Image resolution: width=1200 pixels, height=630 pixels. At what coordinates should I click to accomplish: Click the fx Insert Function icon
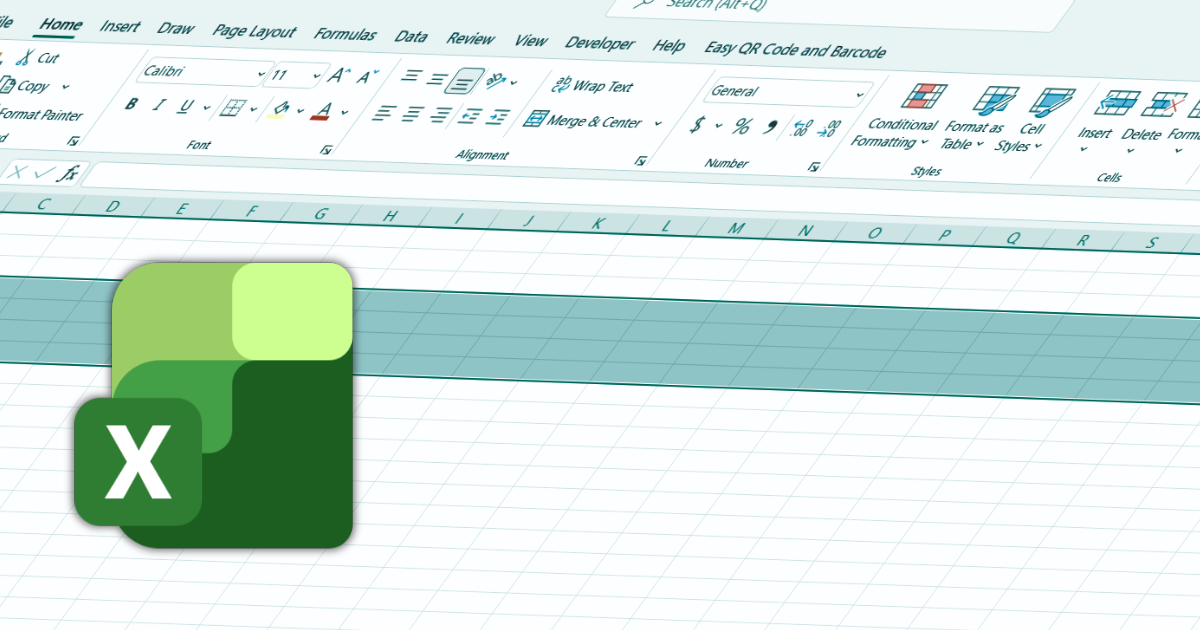(x=69, y=174)
